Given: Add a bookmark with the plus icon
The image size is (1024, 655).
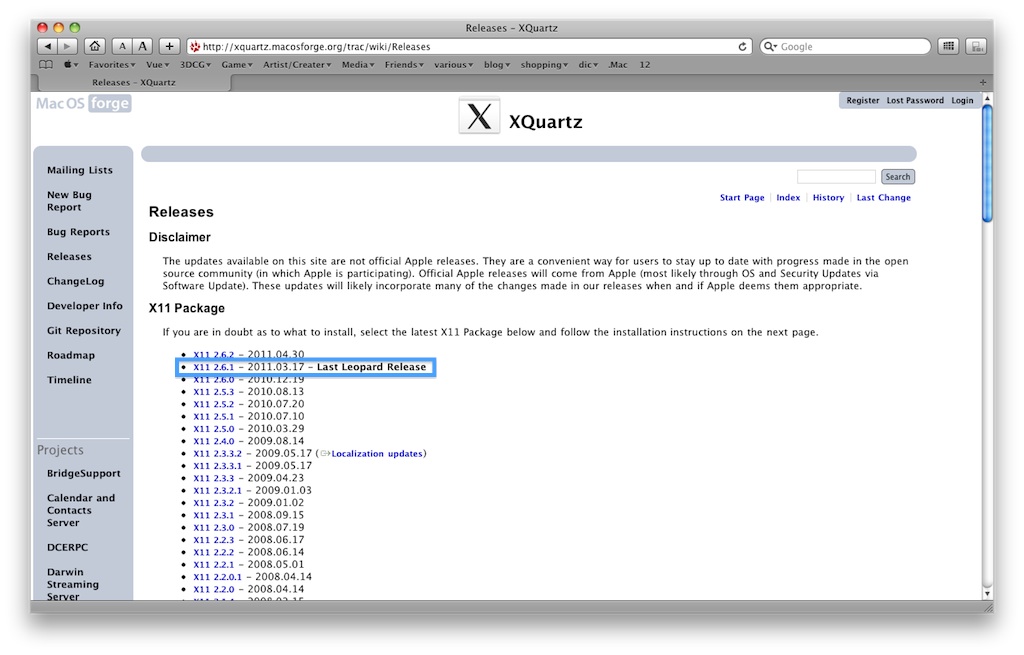Looking at the screenshot, I should pyautogui.click(x=169, y=45).
